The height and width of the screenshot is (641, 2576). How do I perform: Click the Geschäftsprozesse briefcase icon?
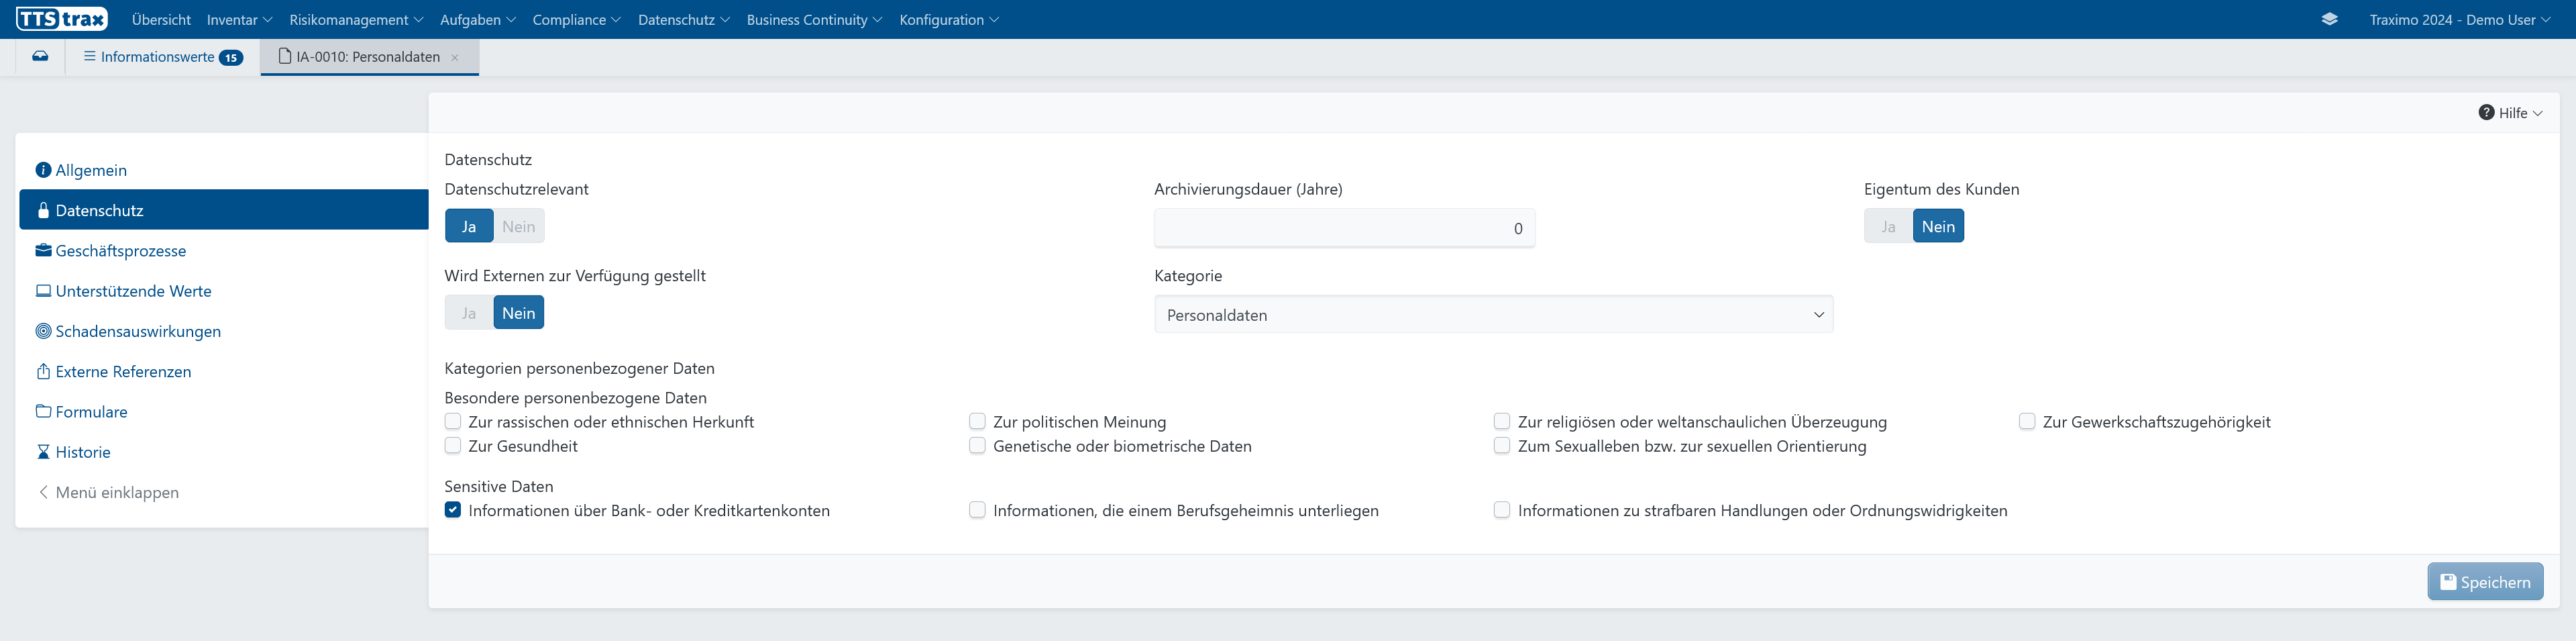[43, 250]
